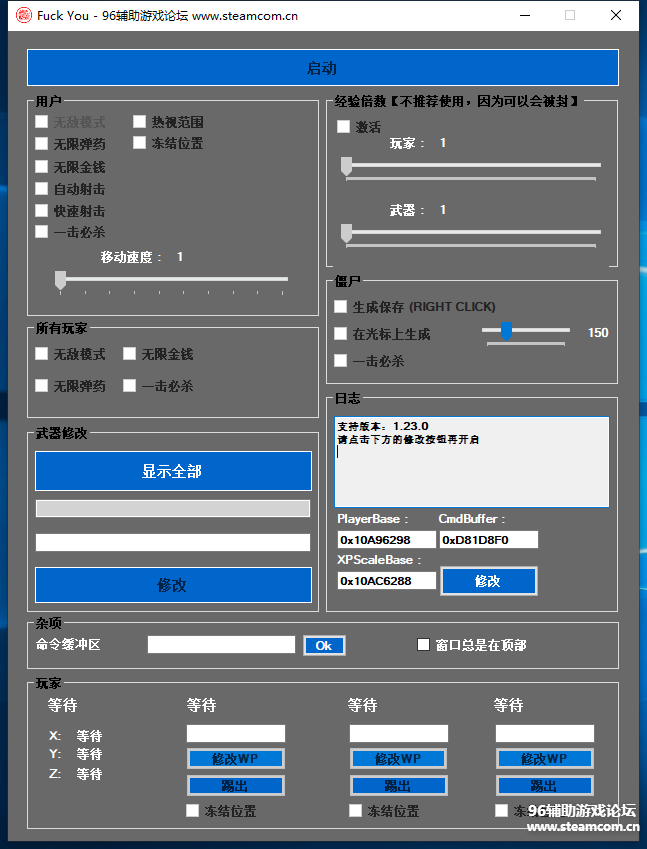Enable 无限弹药 for 所有玩家

click(42, 386)
